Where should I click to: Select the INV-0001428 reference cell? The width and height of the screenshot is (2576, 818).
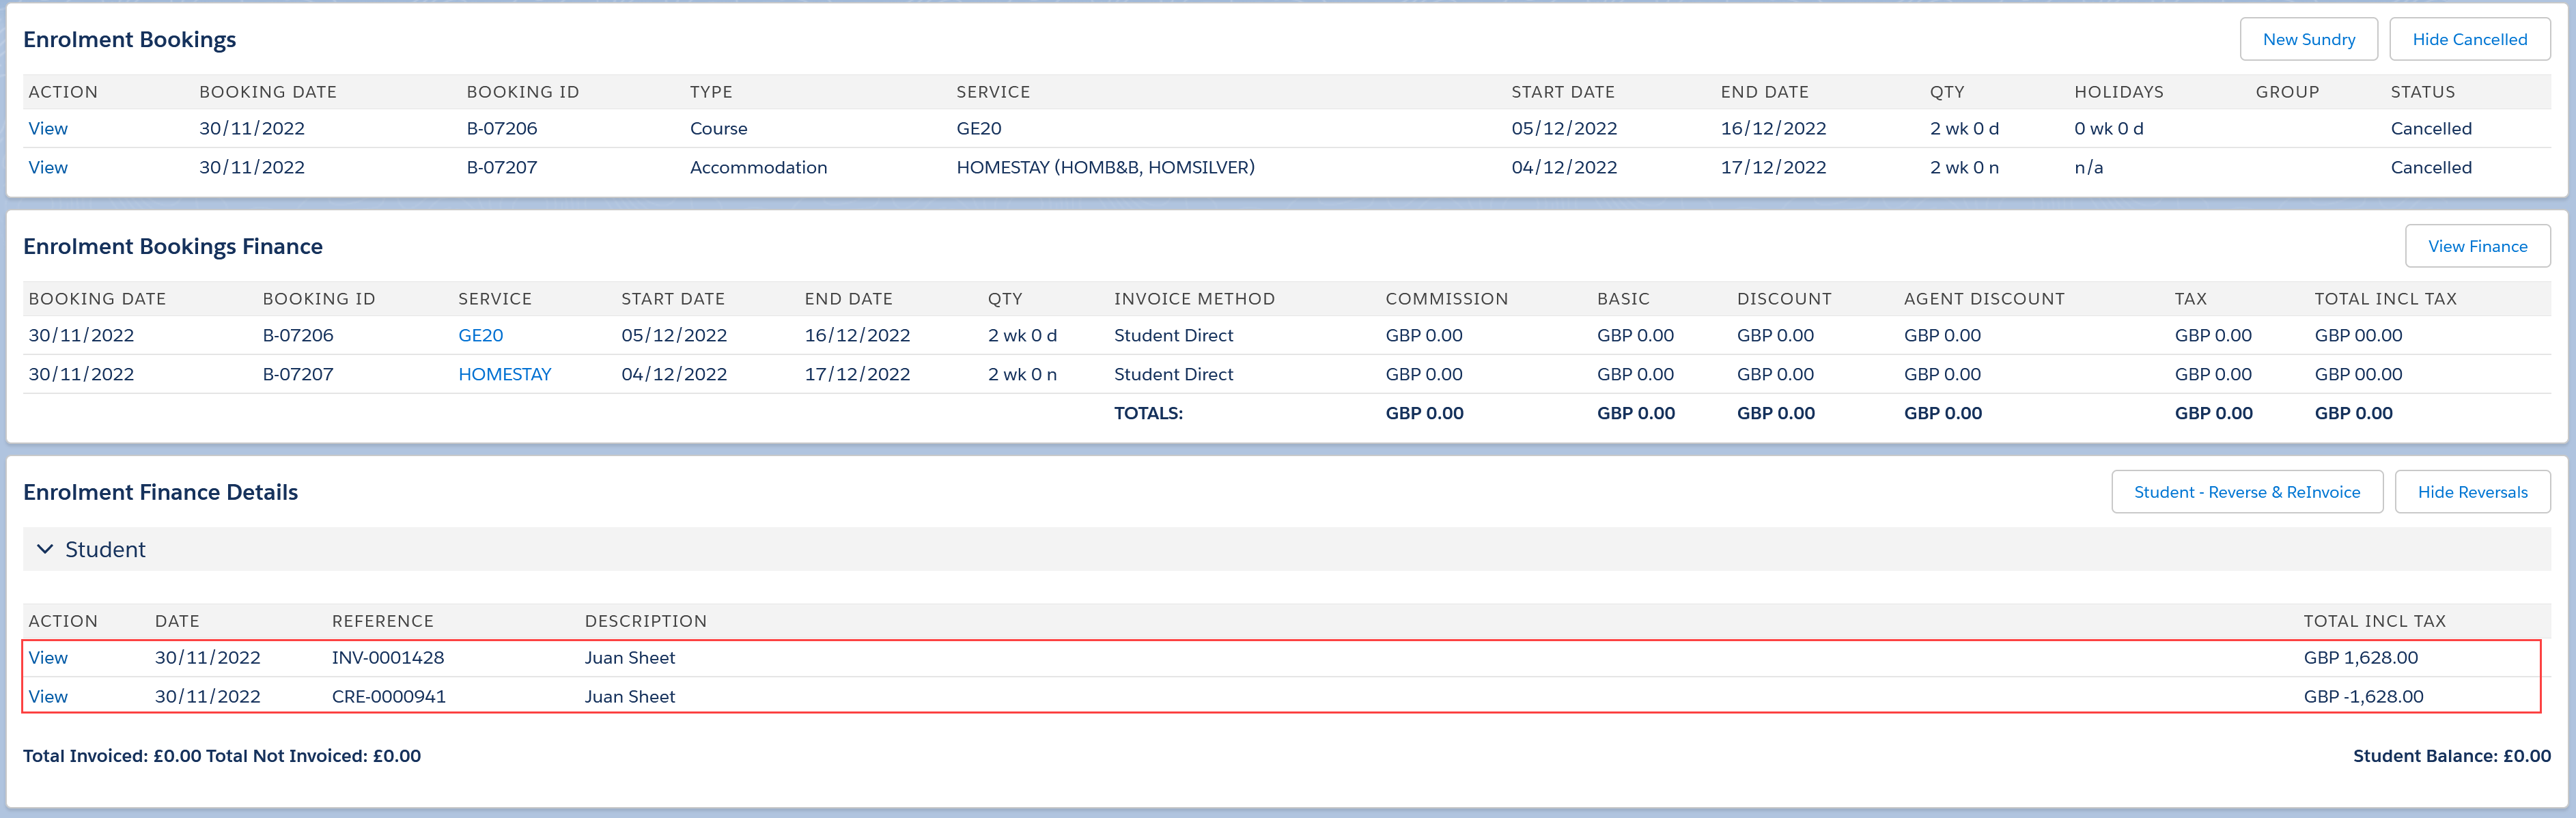coord(388,657)
